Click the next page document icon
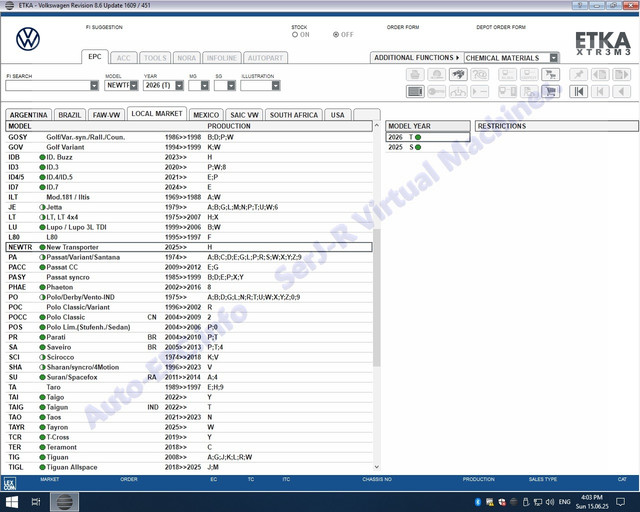The width and height of the screenshot is (640, 512). click(x=622, y=75)
